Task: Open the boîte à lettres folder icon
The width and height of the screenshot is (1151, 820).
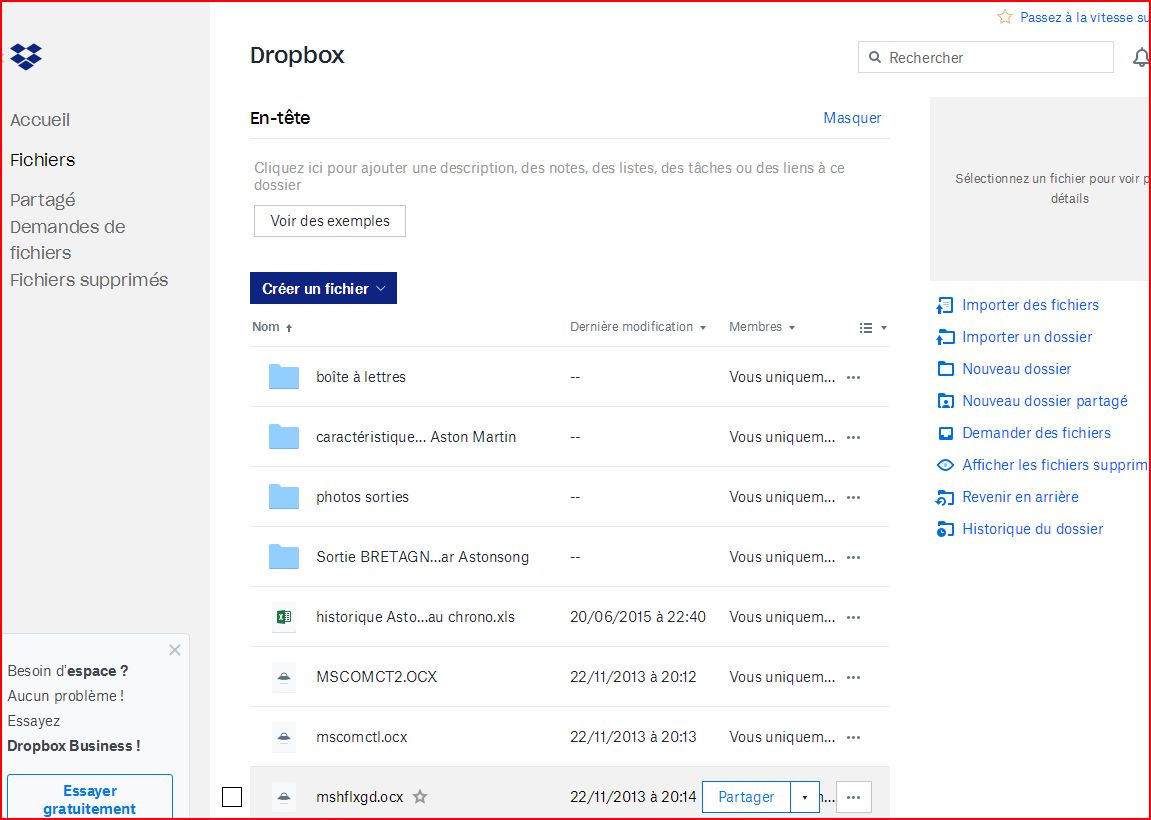Action: tap(283, 377)
